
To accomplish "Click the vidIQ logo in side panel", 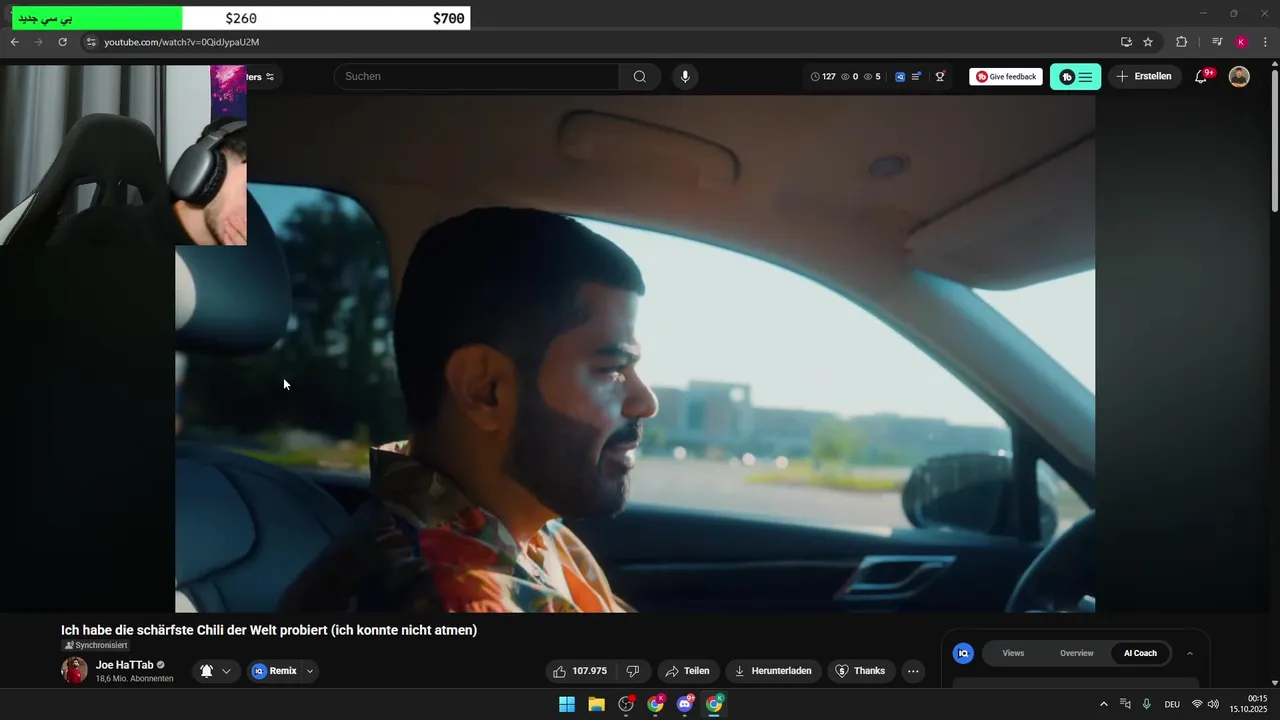I will (x=964, y=653).
